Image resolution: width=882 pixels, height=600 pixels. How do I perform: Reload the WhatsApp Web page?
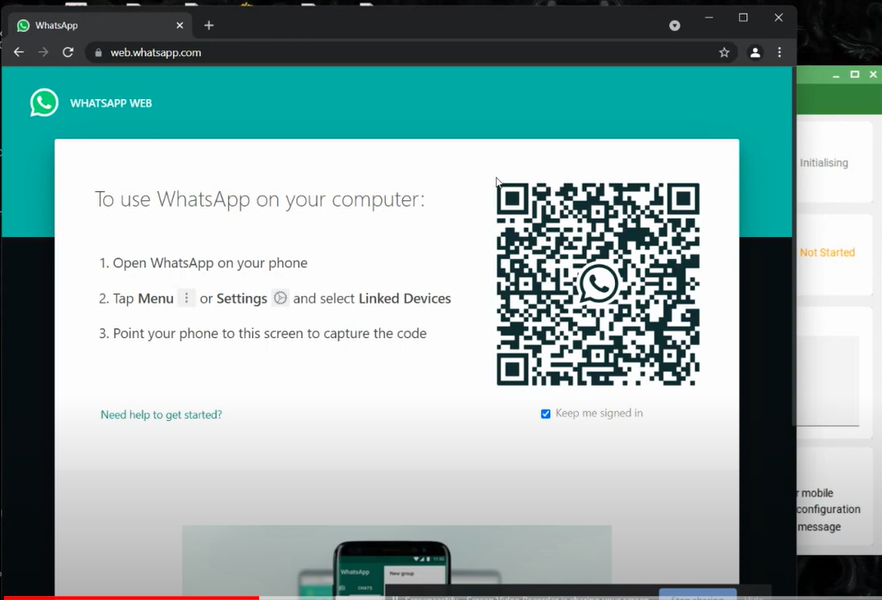pyautogui.click(x=68, y=52)
